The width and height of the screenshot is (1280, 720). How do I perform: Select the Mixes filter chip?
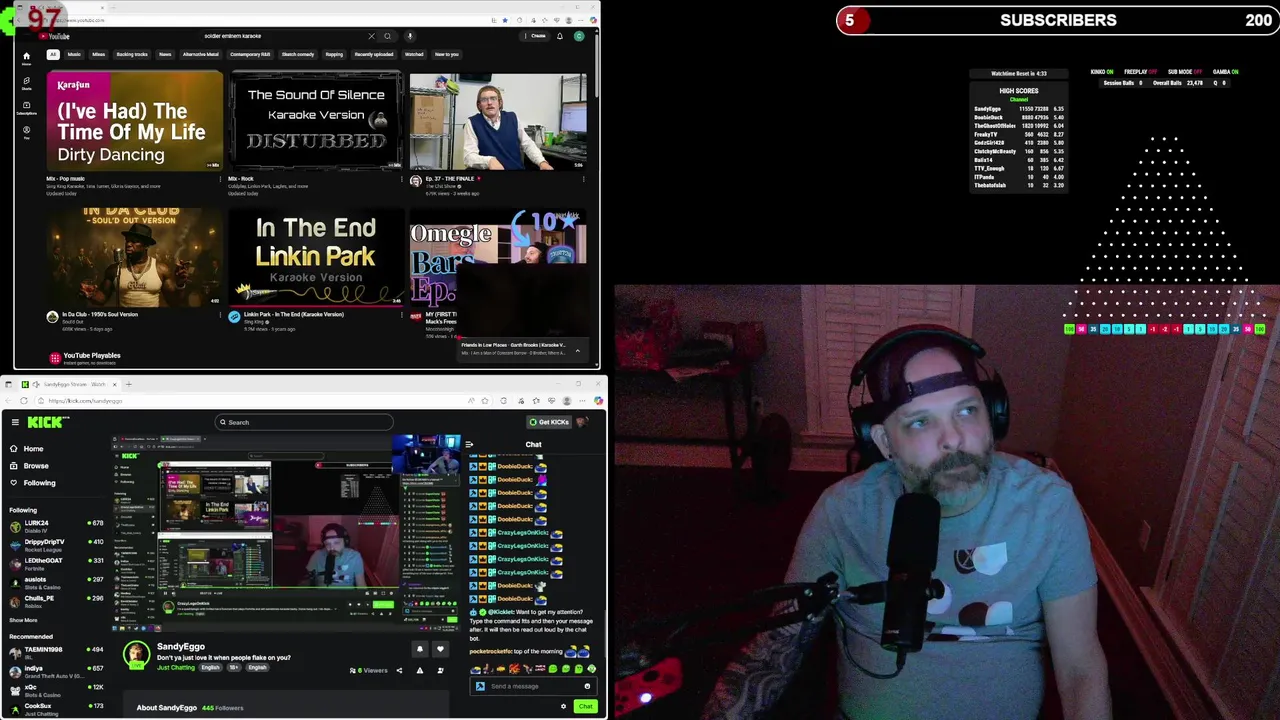pos(98,54)
